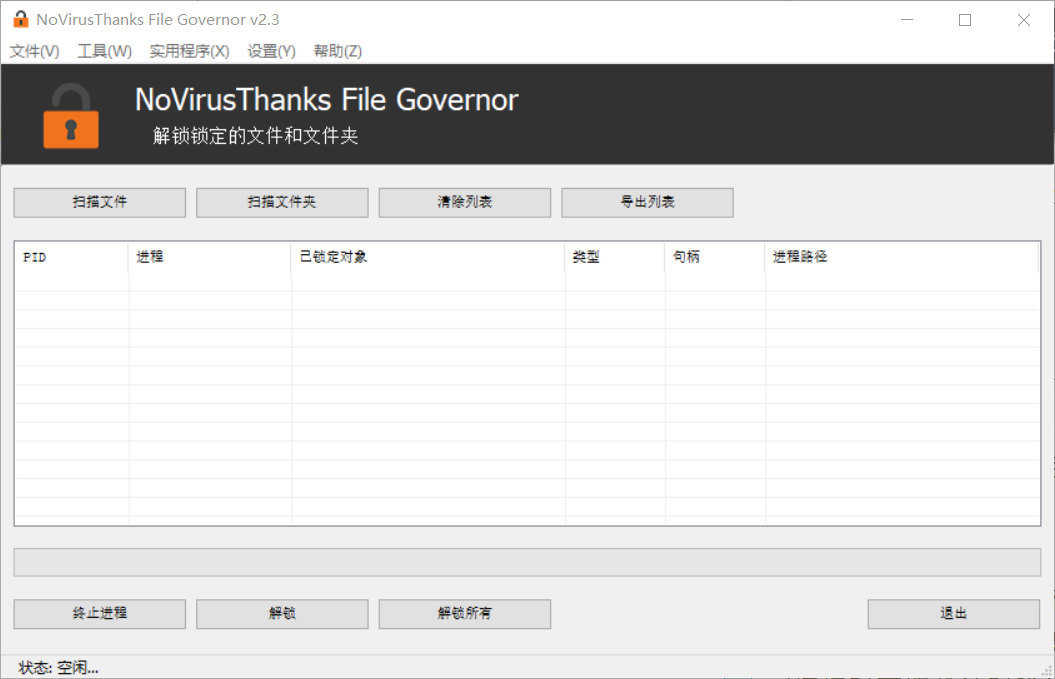
Task: Click the title bar padlock app icon
Action: 21,20
